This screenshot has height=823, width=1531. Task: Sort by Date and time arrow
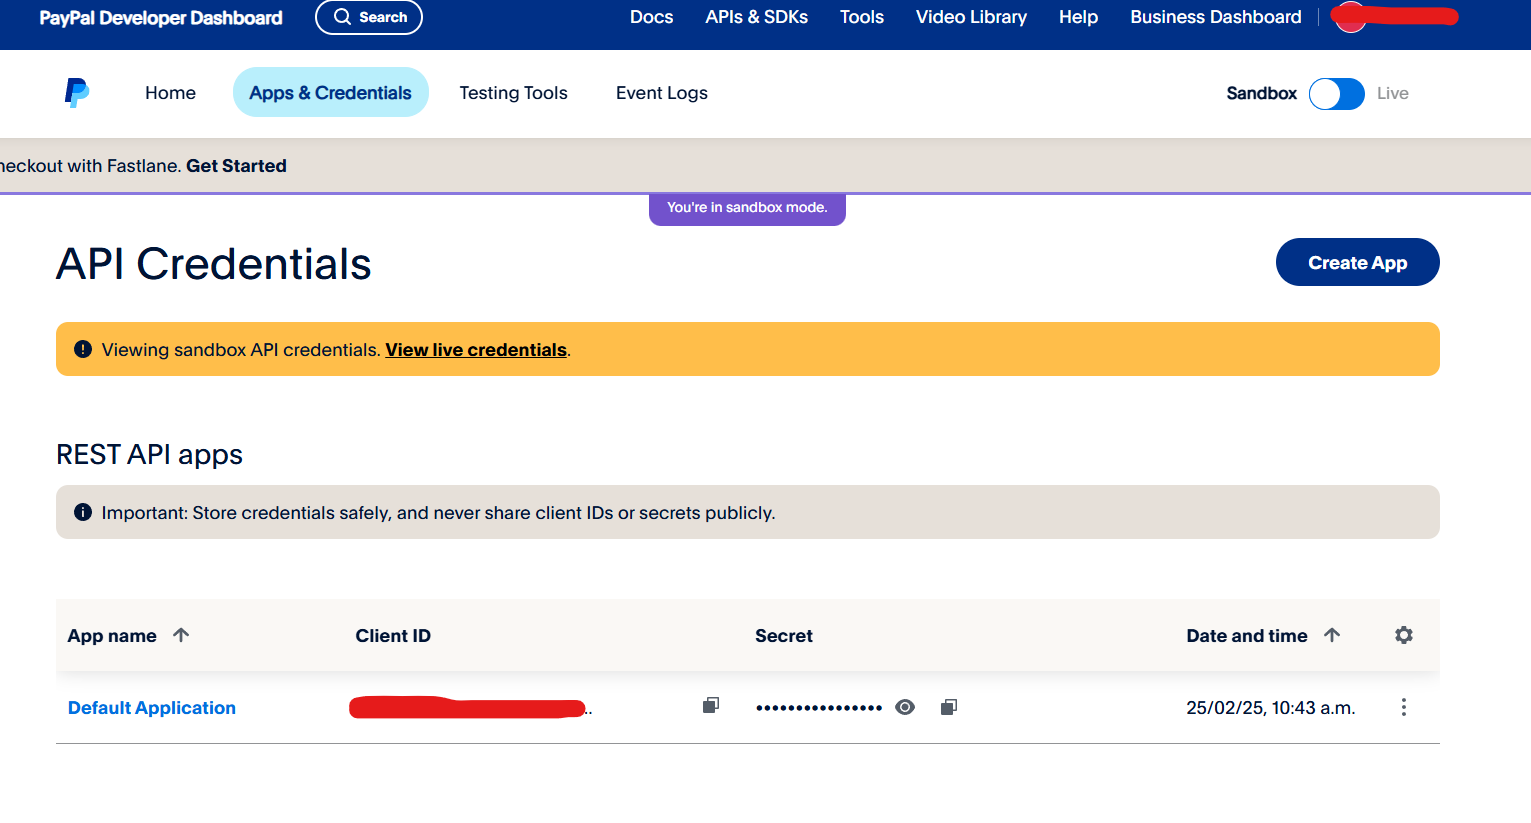click(x=1332, y=635)
